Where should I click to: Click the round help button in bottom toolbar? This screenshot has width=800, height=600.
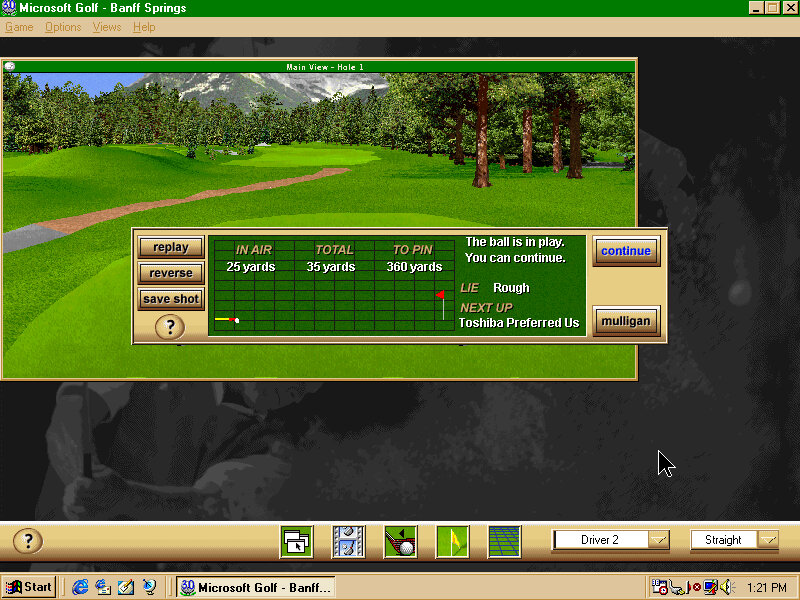[28, 541]
